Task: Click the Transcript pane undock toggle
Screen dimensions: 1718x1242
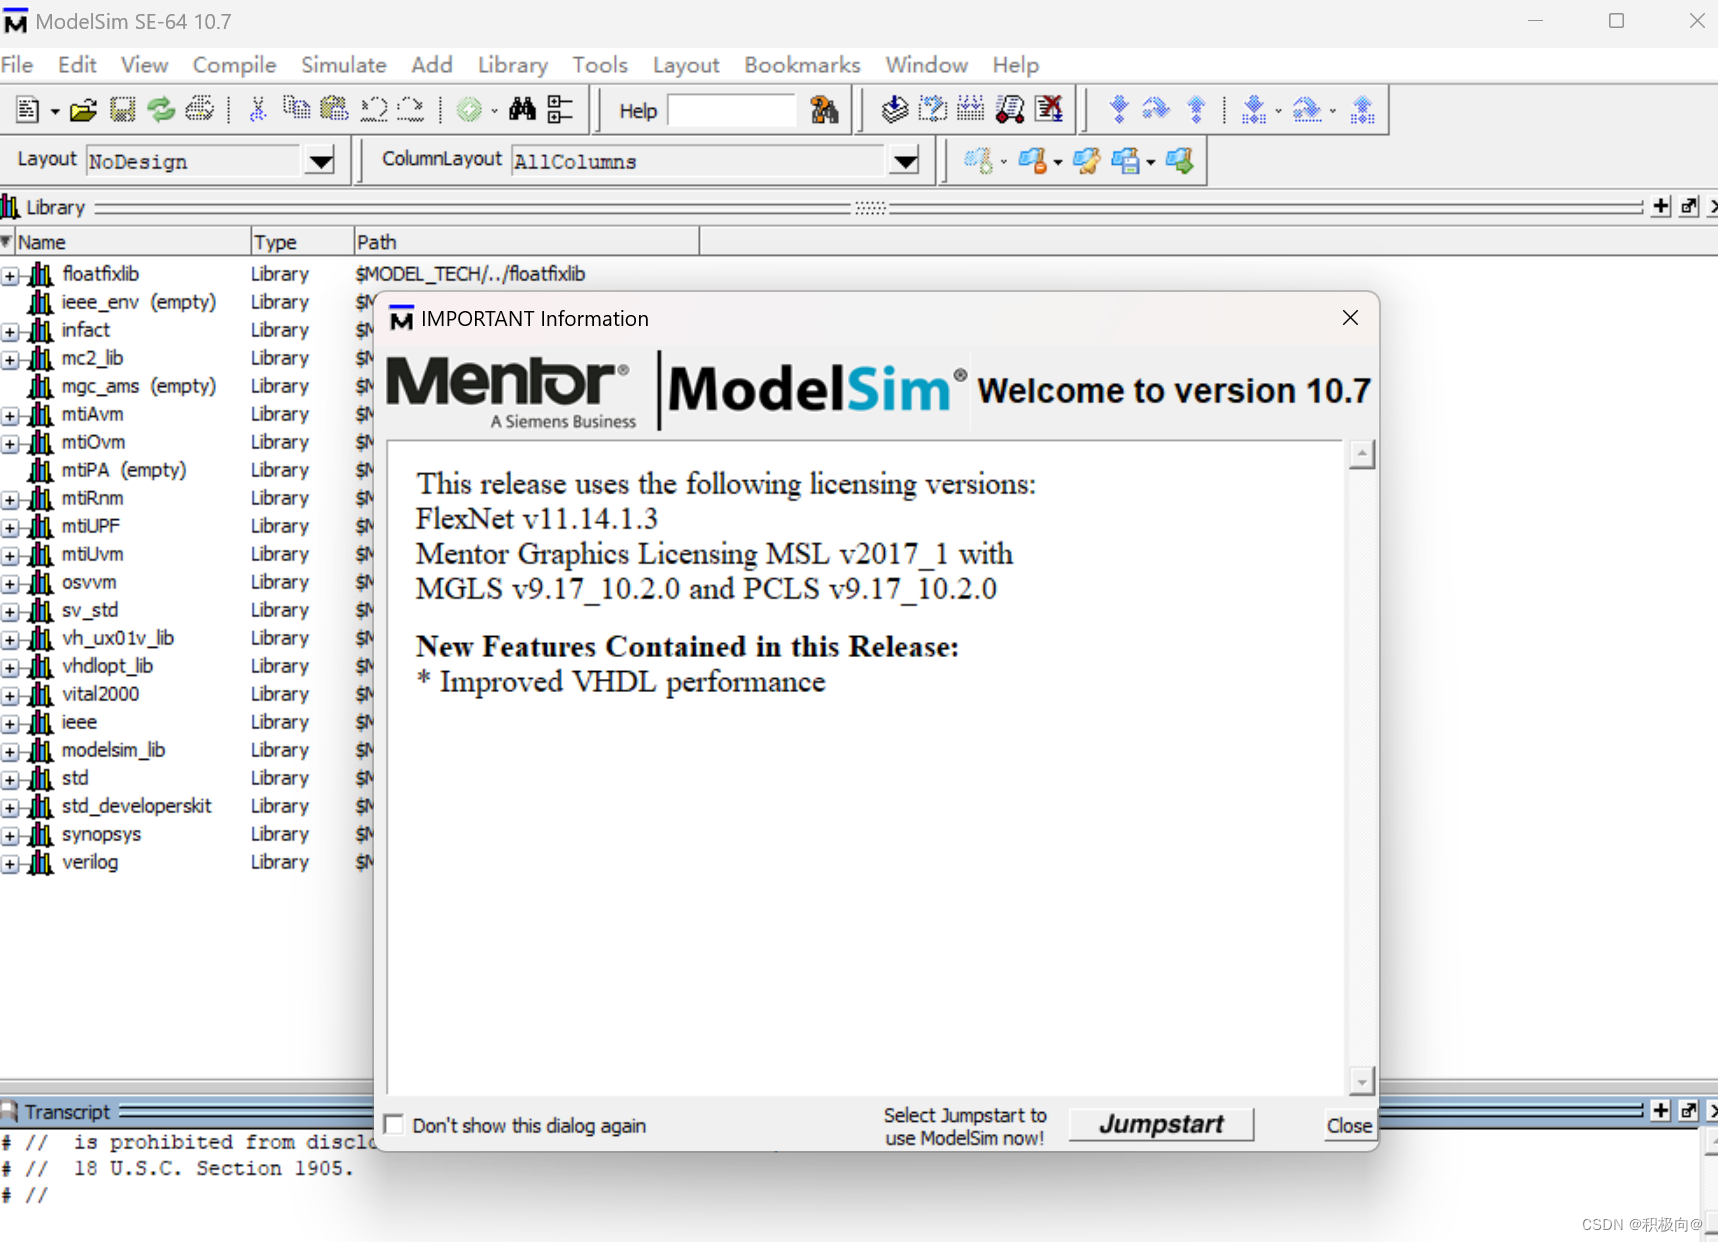Action: click(1689, 1110)
